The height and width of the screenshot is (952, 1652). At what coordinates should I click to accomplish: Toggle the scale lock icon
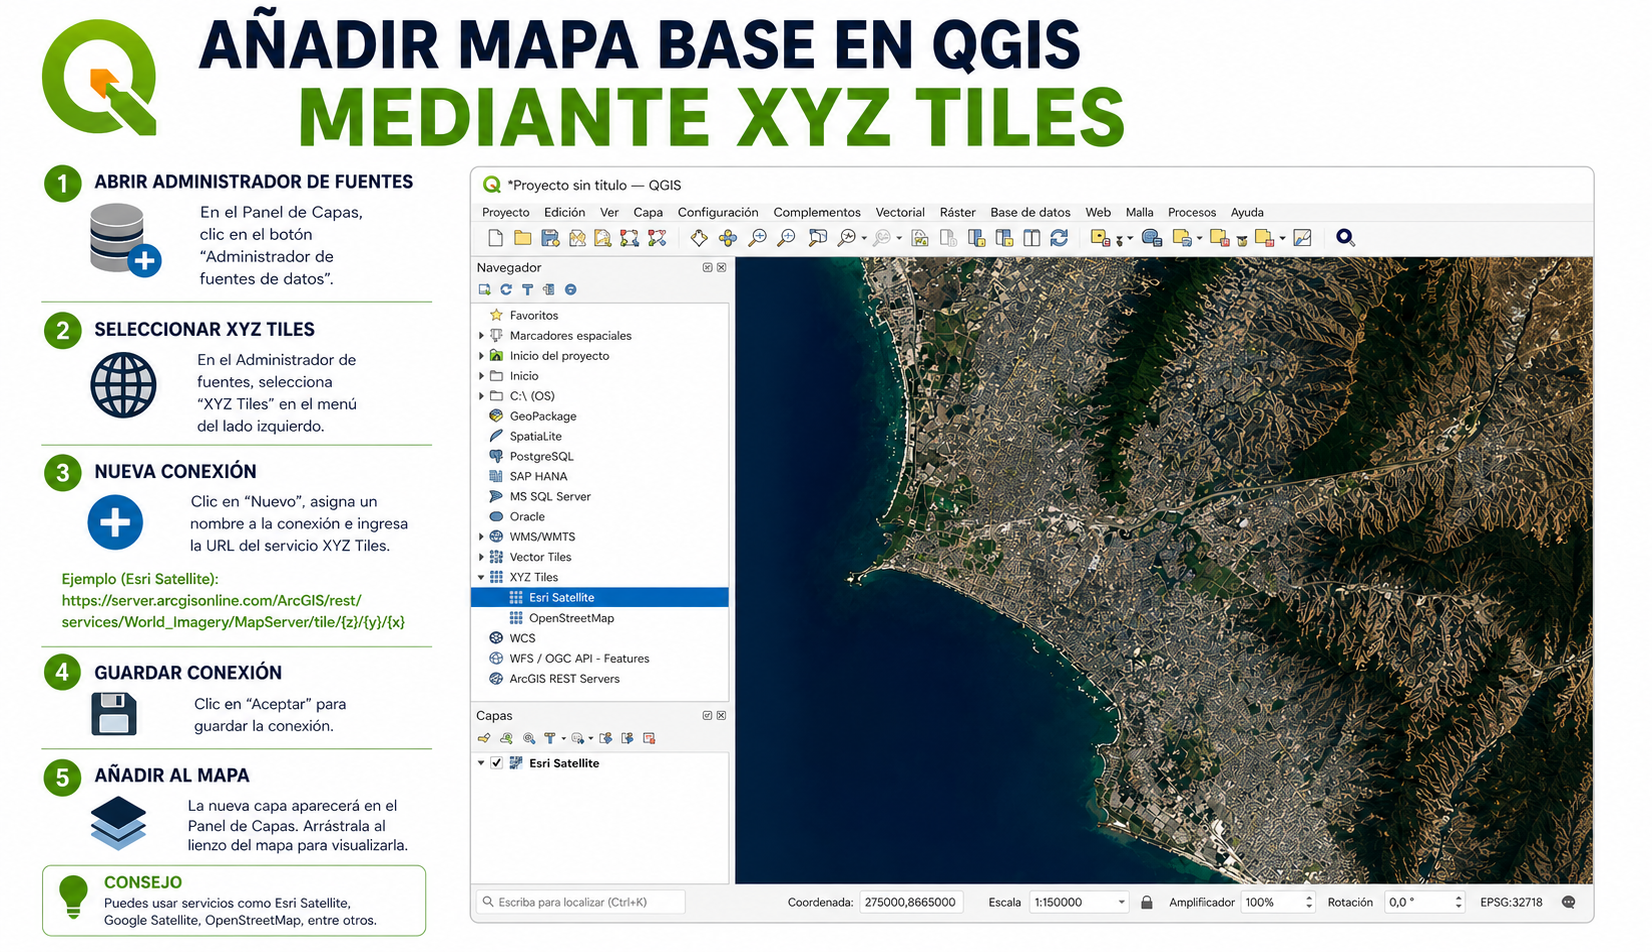tap(1147, 902)
